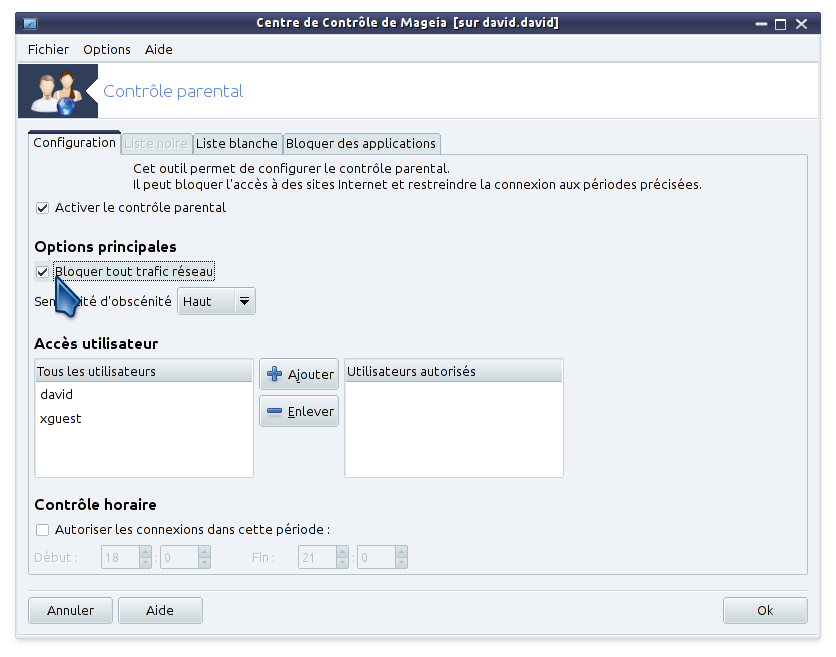The height and width of the screenshot is (657, 836).
Task: Click the Début minute field
Action: [x=179, y=557]
